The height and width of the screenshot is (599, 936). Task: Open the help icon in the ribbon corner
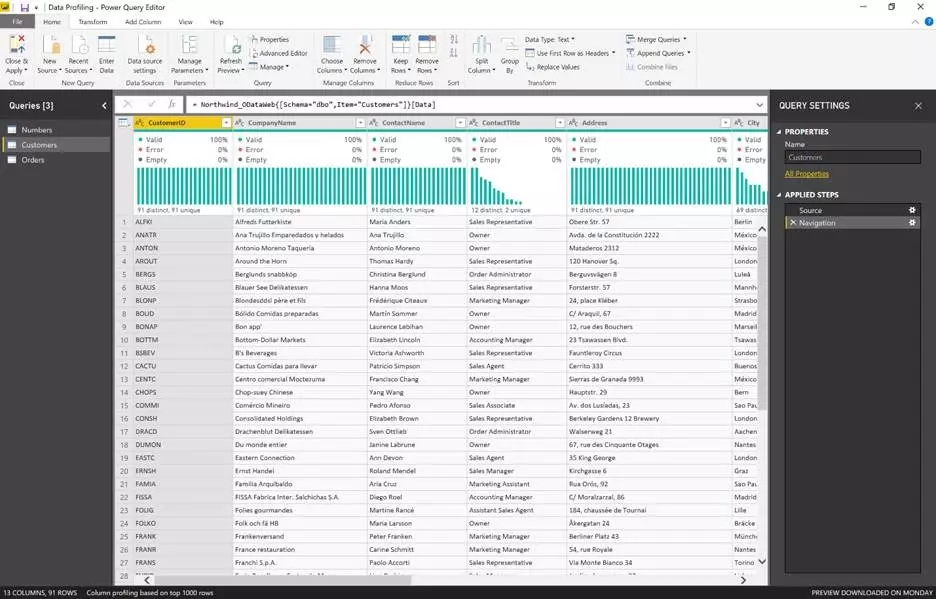click(929, 21)
